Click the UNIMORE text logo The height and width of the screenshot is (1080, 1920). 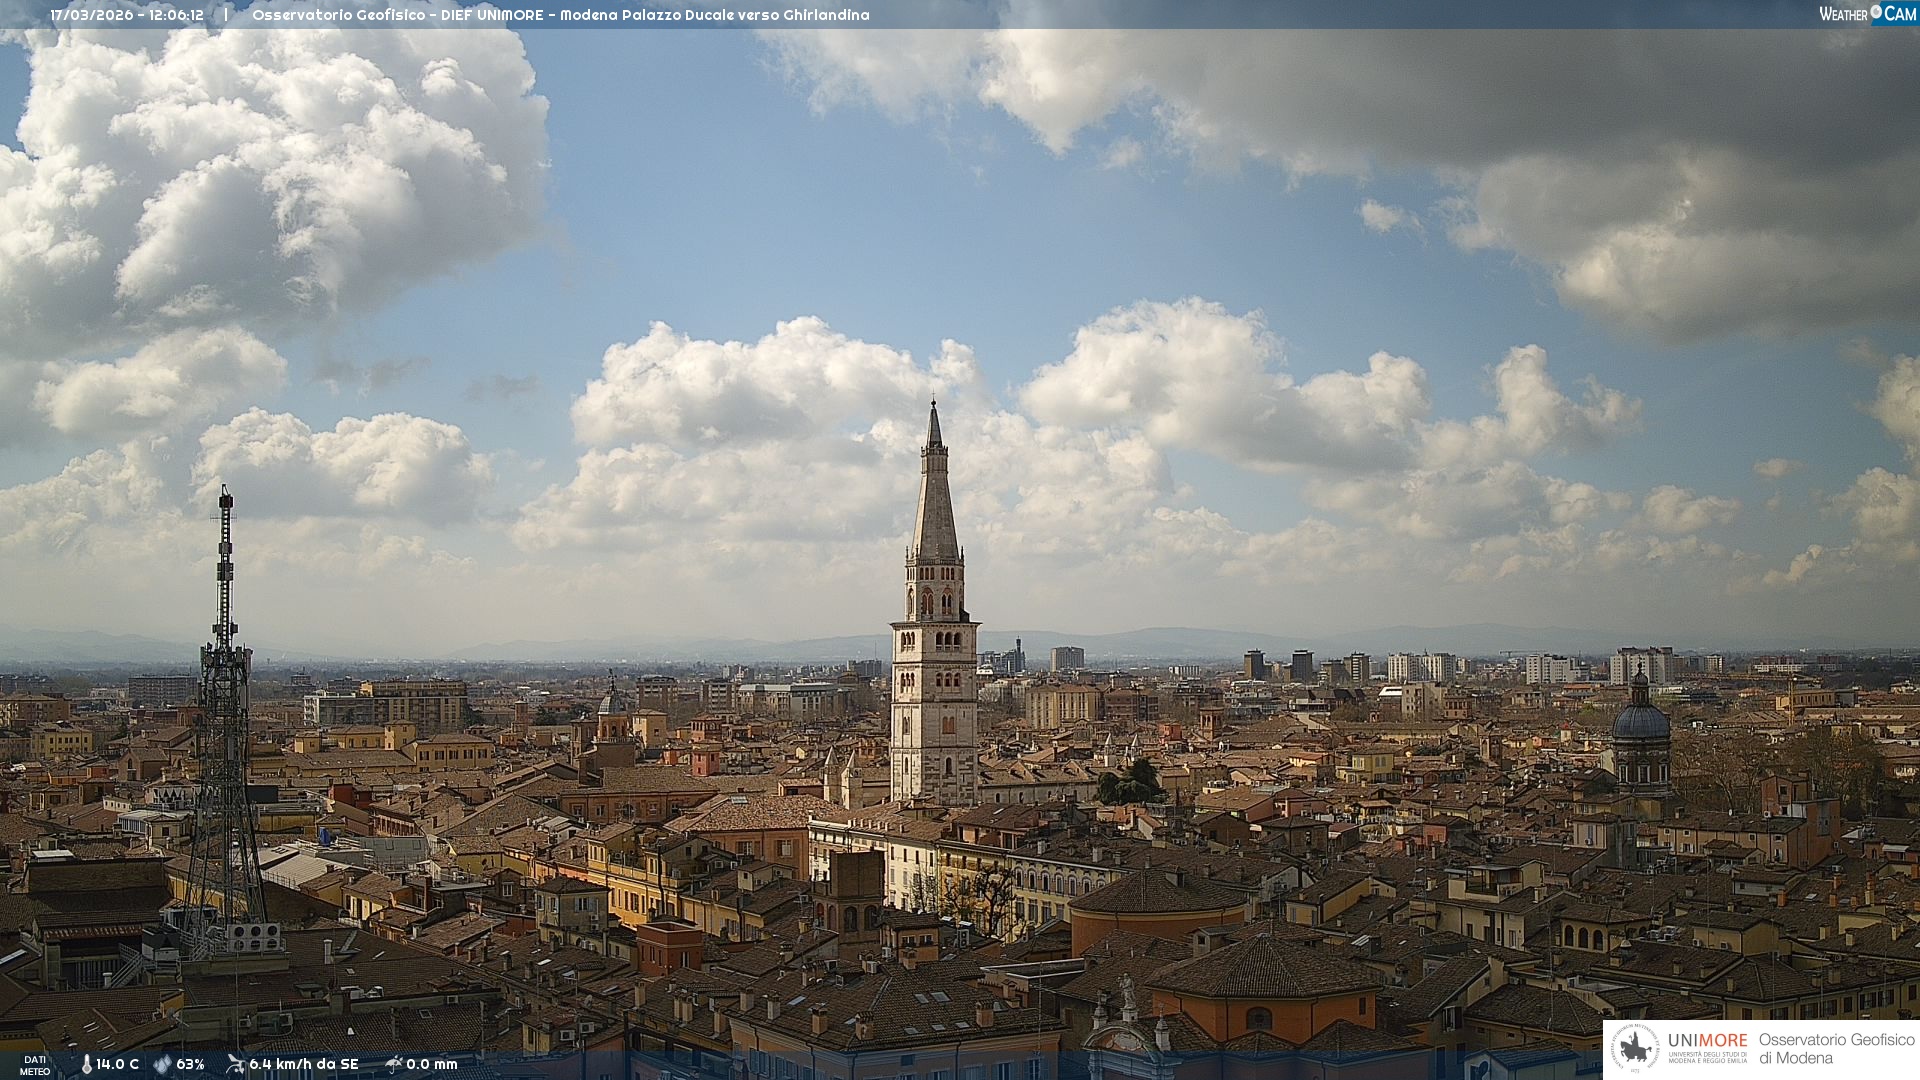point(1707,1041)
